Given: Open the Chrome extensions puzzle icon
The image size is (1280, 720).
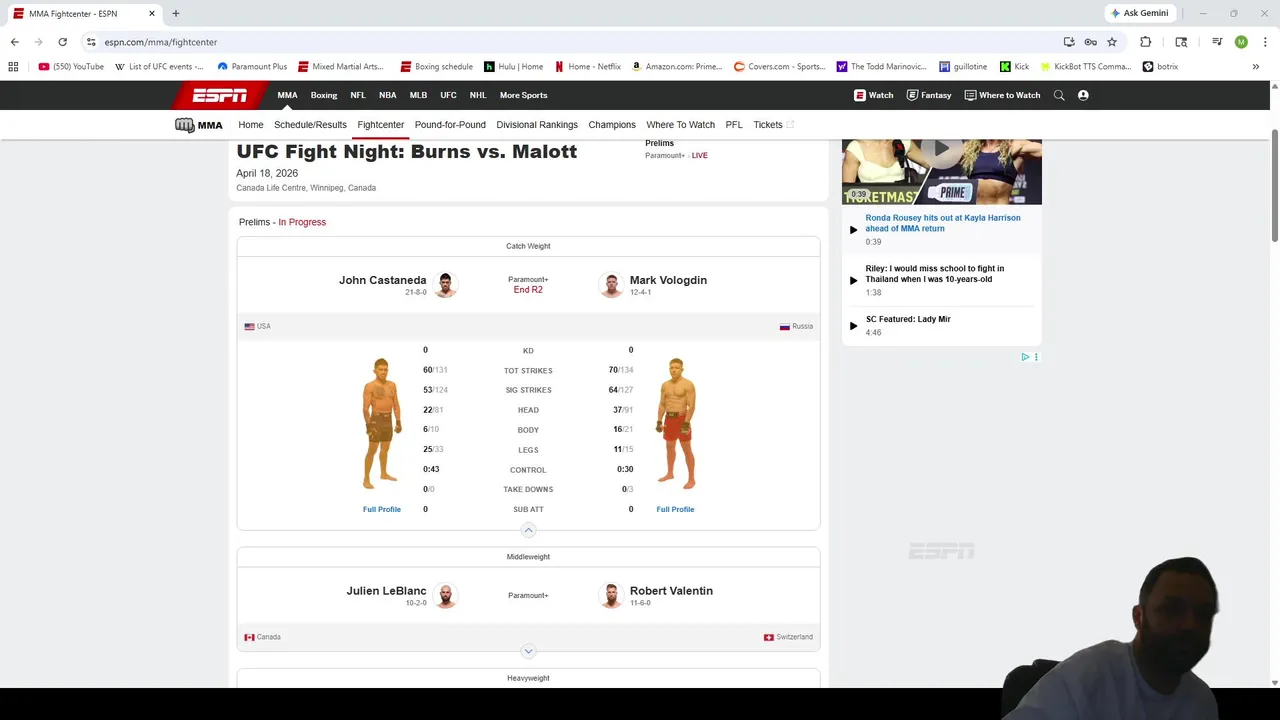Looking at the screenshot, I should [1146, 42].
